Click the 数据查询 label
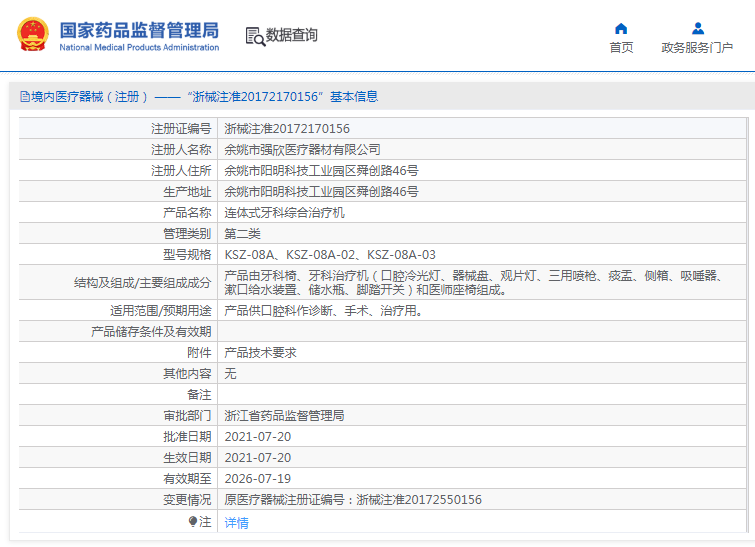The height and width of the screenshot is (547, 755). pos(292,35)
